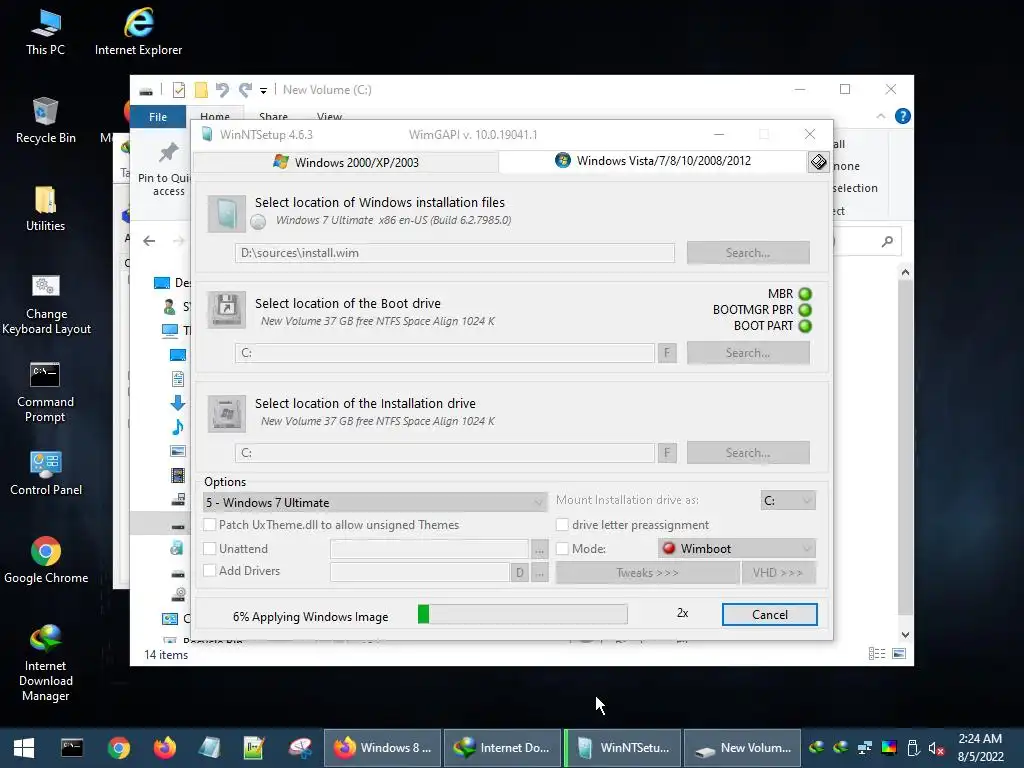Click the BOOTMGR PBR green status light
Screen dimensions: 1024x768
pyautogui.click(x=805, y=310)
